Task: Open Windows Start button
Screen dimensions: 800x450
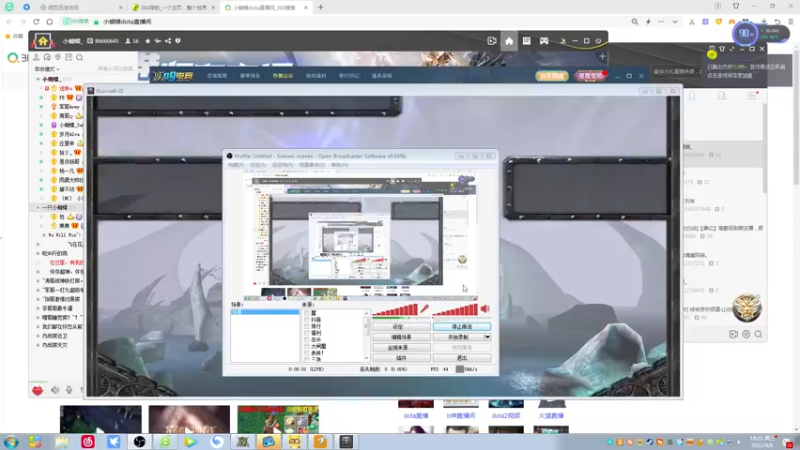Action: coord(11,441)
